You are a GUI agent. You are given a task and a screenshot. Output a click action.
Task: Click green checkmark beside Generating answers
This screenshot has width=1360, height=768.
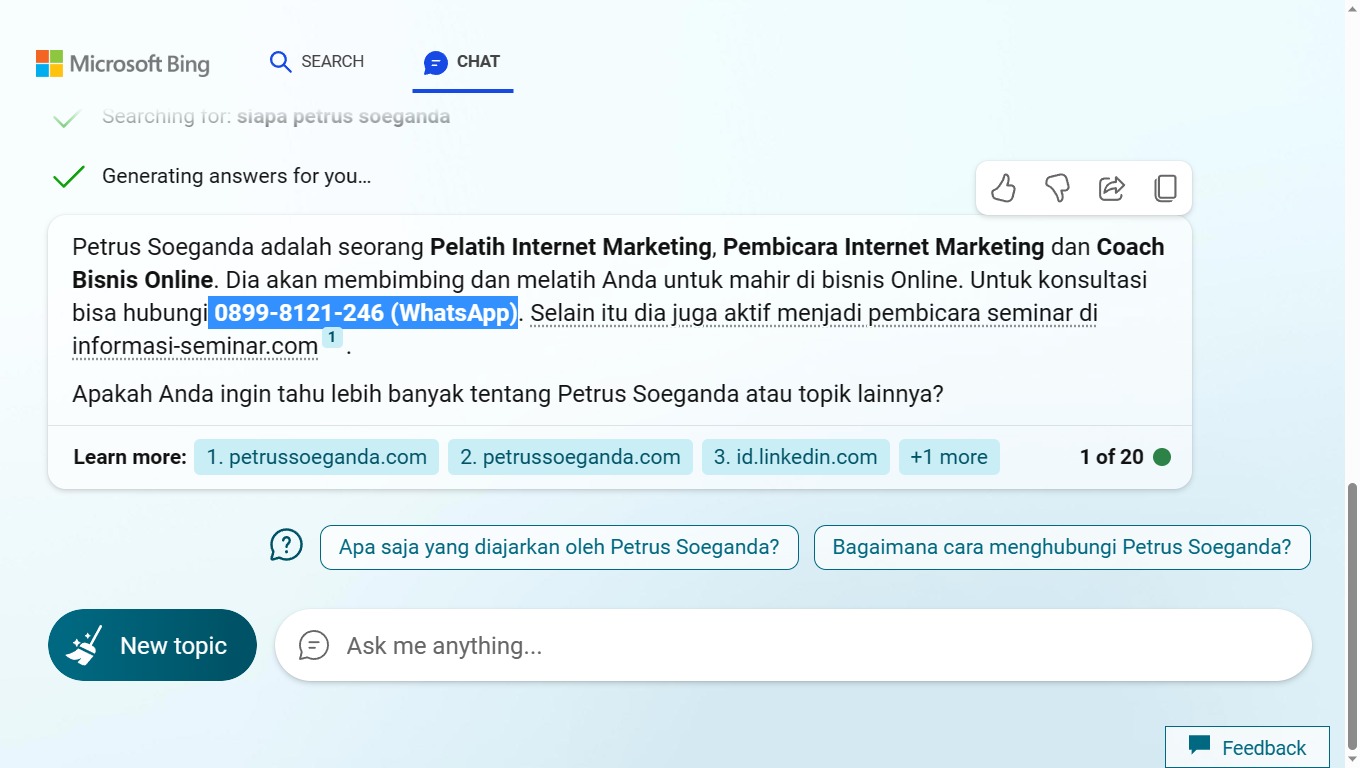tap(68, 177)
